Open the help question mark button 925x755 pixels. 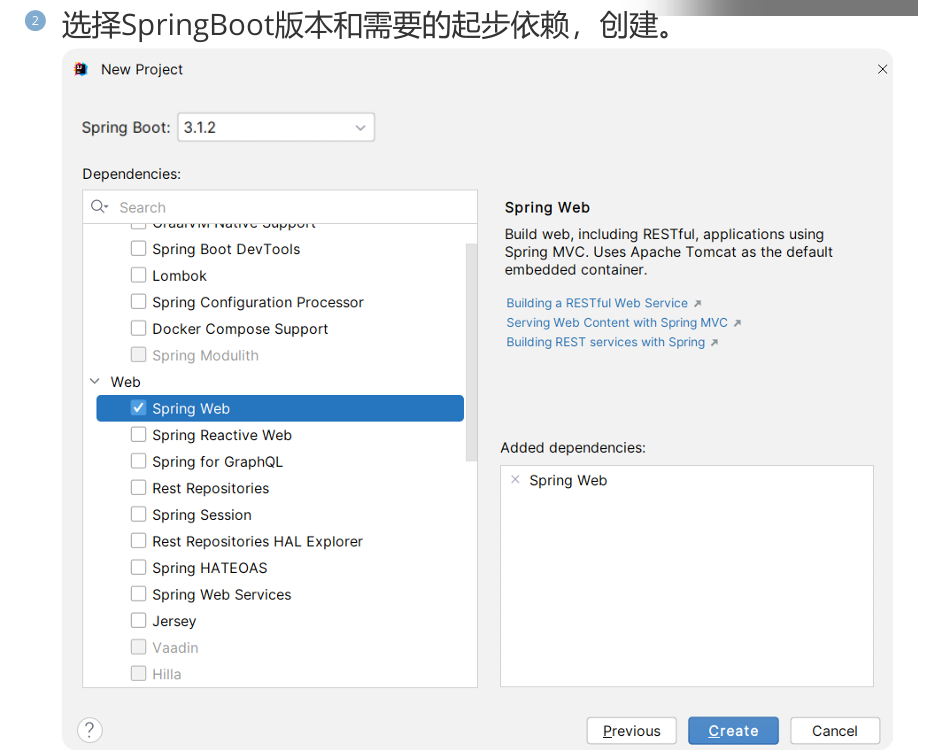coord(90,730)
